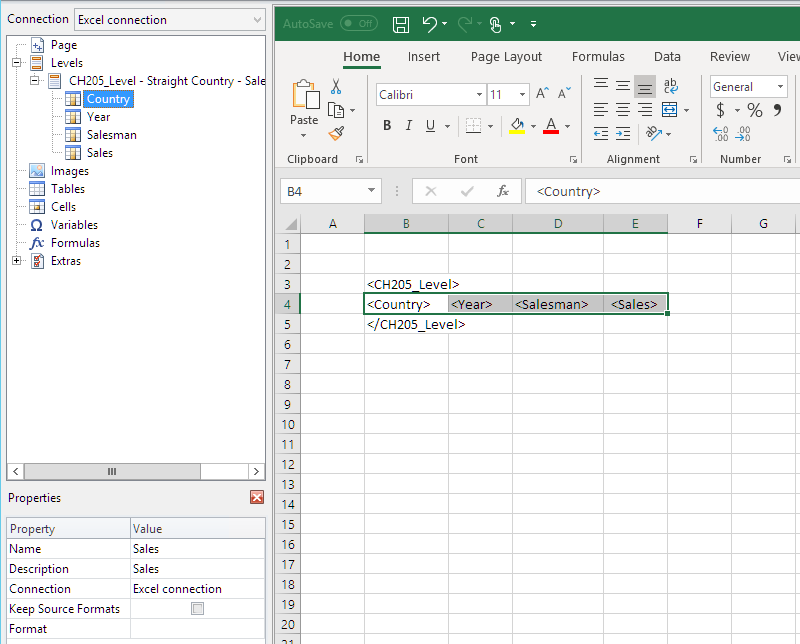
Task: Toggle Underline formatting
Action: click(x=431, y=126)
